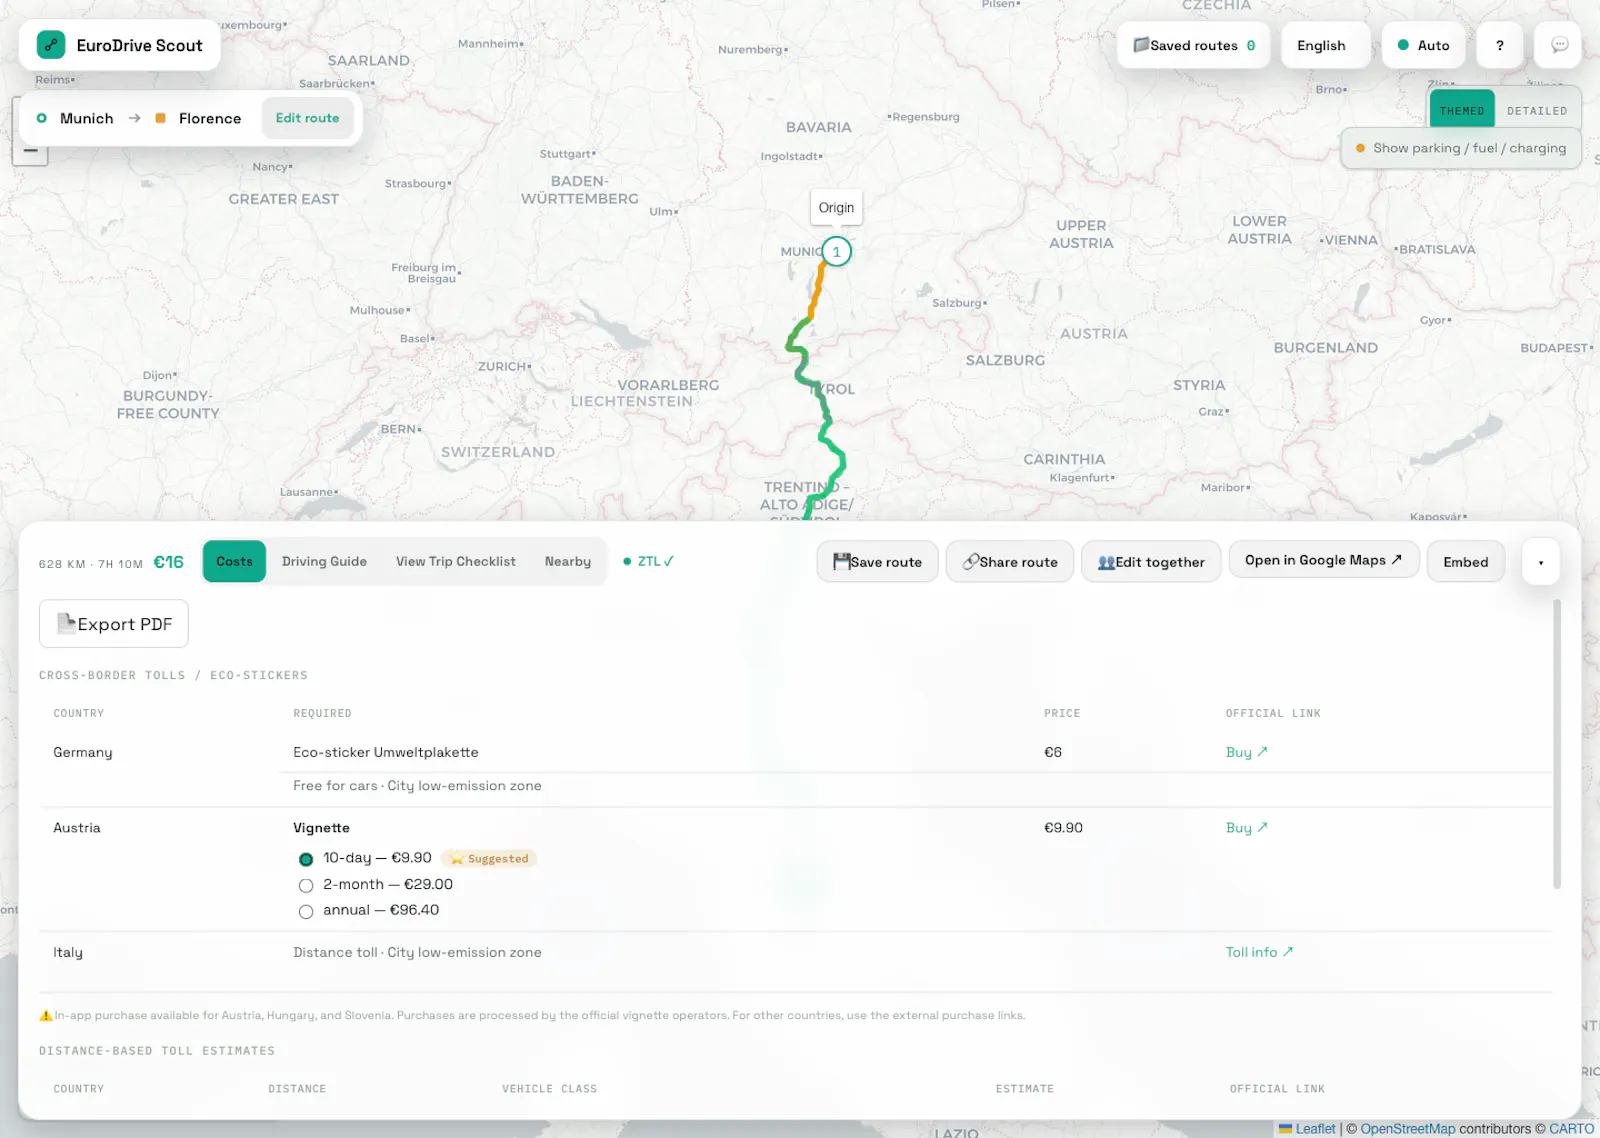This screenshot has width=1600, height=1138.
Task: Switch map style to DETAILED
Action: click(x=1537, y=110)
